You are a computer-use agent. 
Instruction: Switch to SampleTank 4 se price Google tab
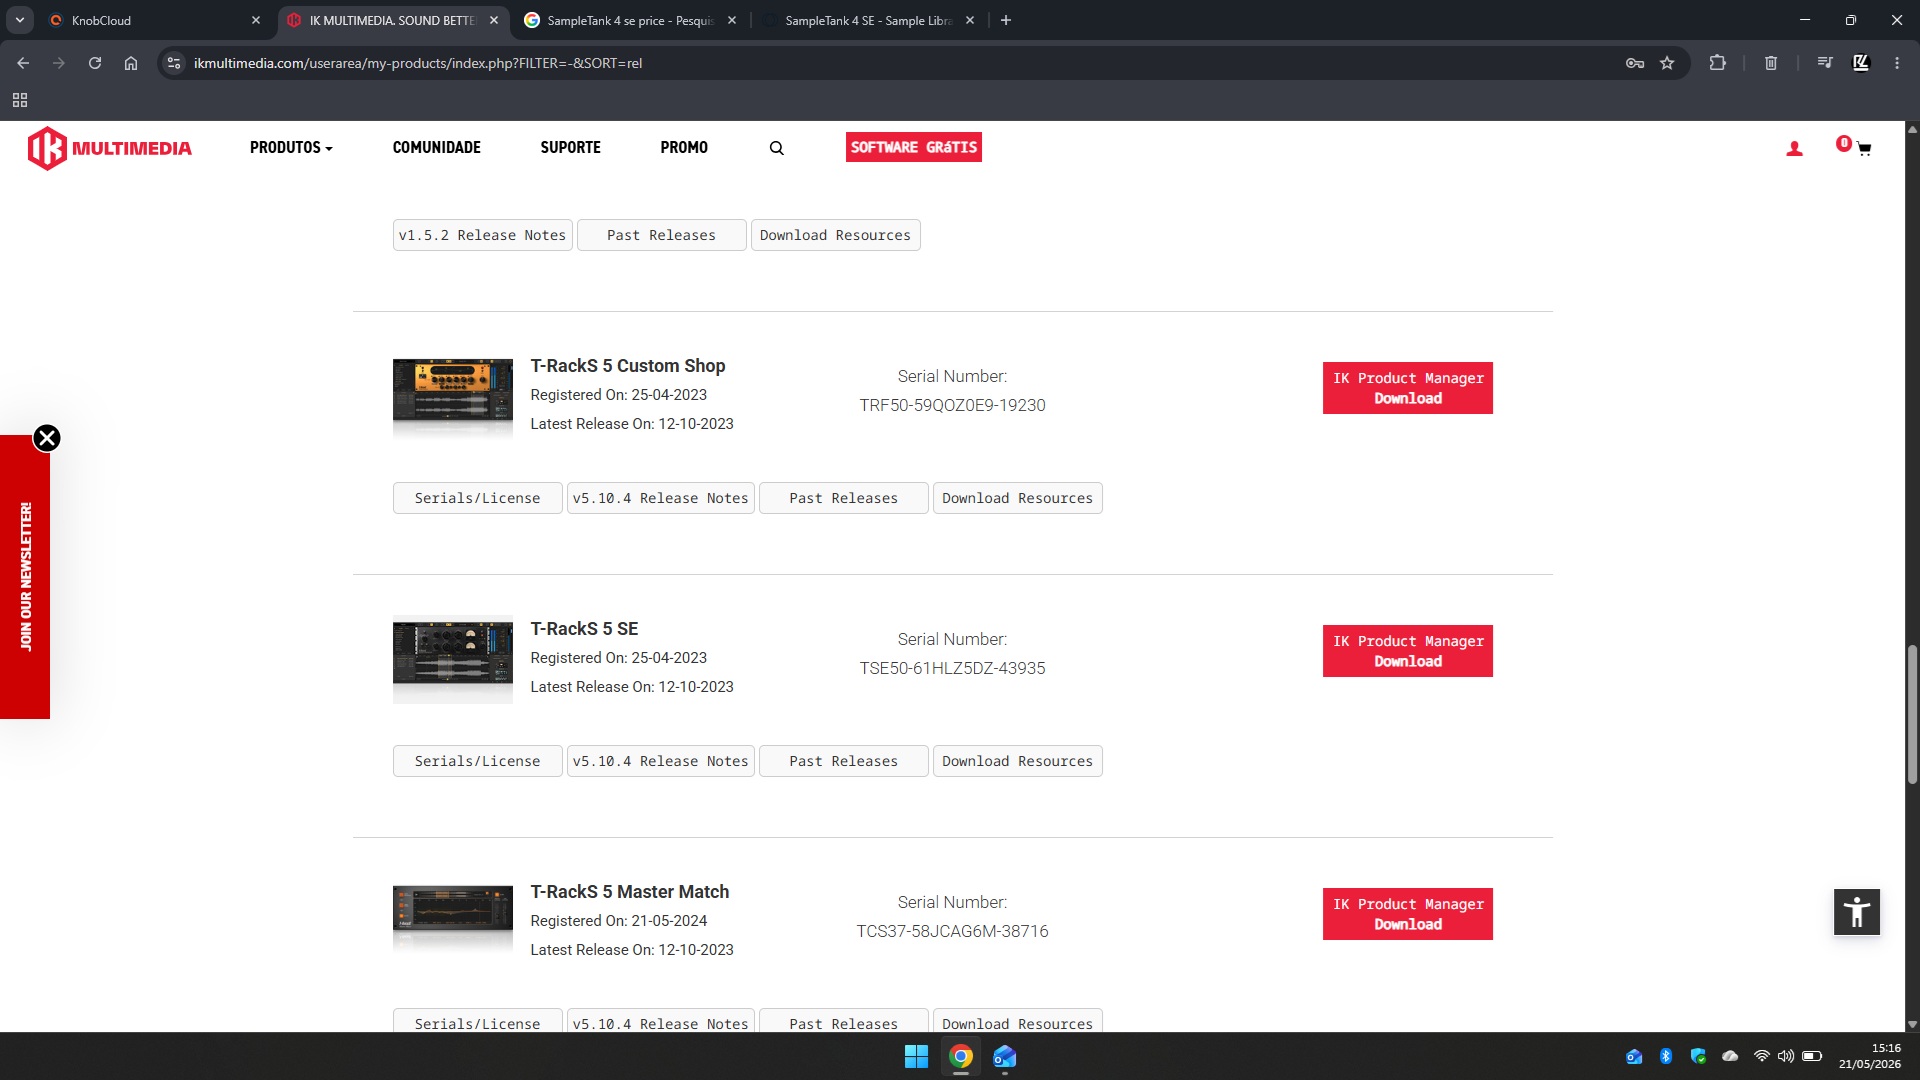[630, 20]
